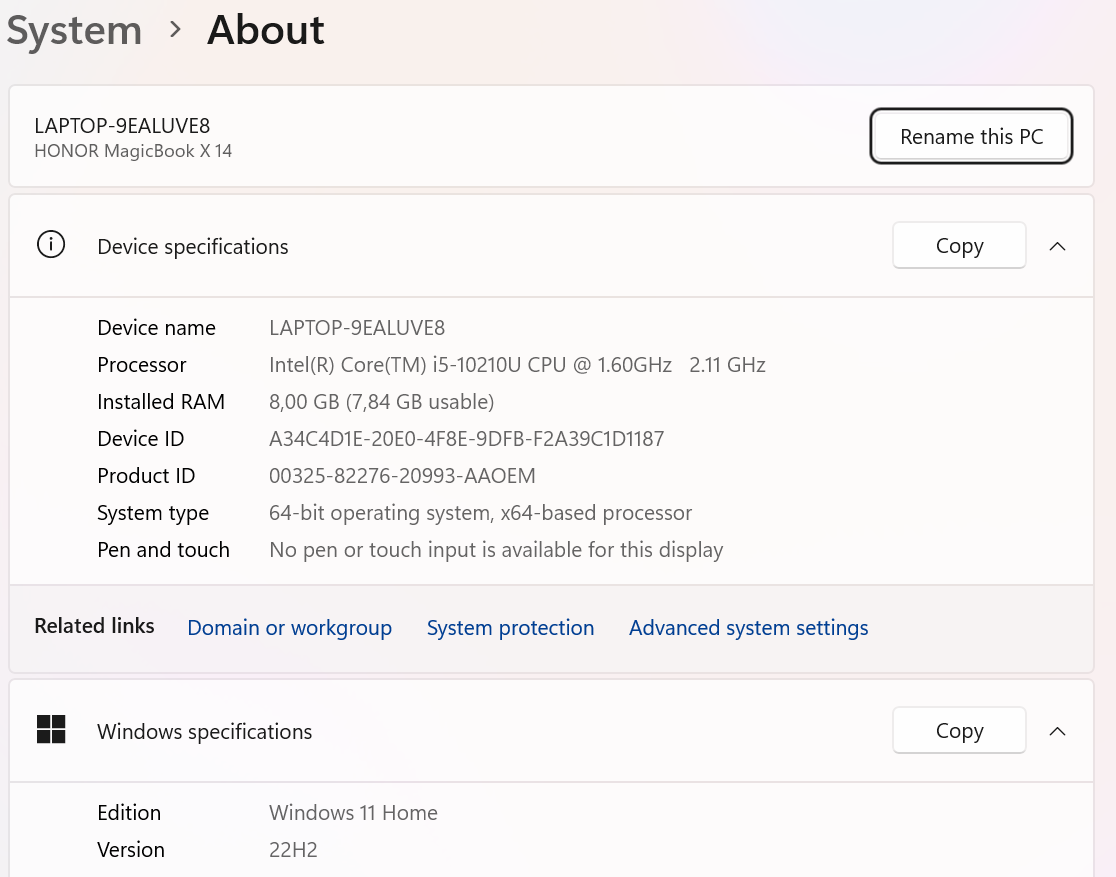Image resolution: width=1116 pixels, height=877 pixels.
Task: Click the Windows logo beside Windows specifications
Action: tap(51, 730)
